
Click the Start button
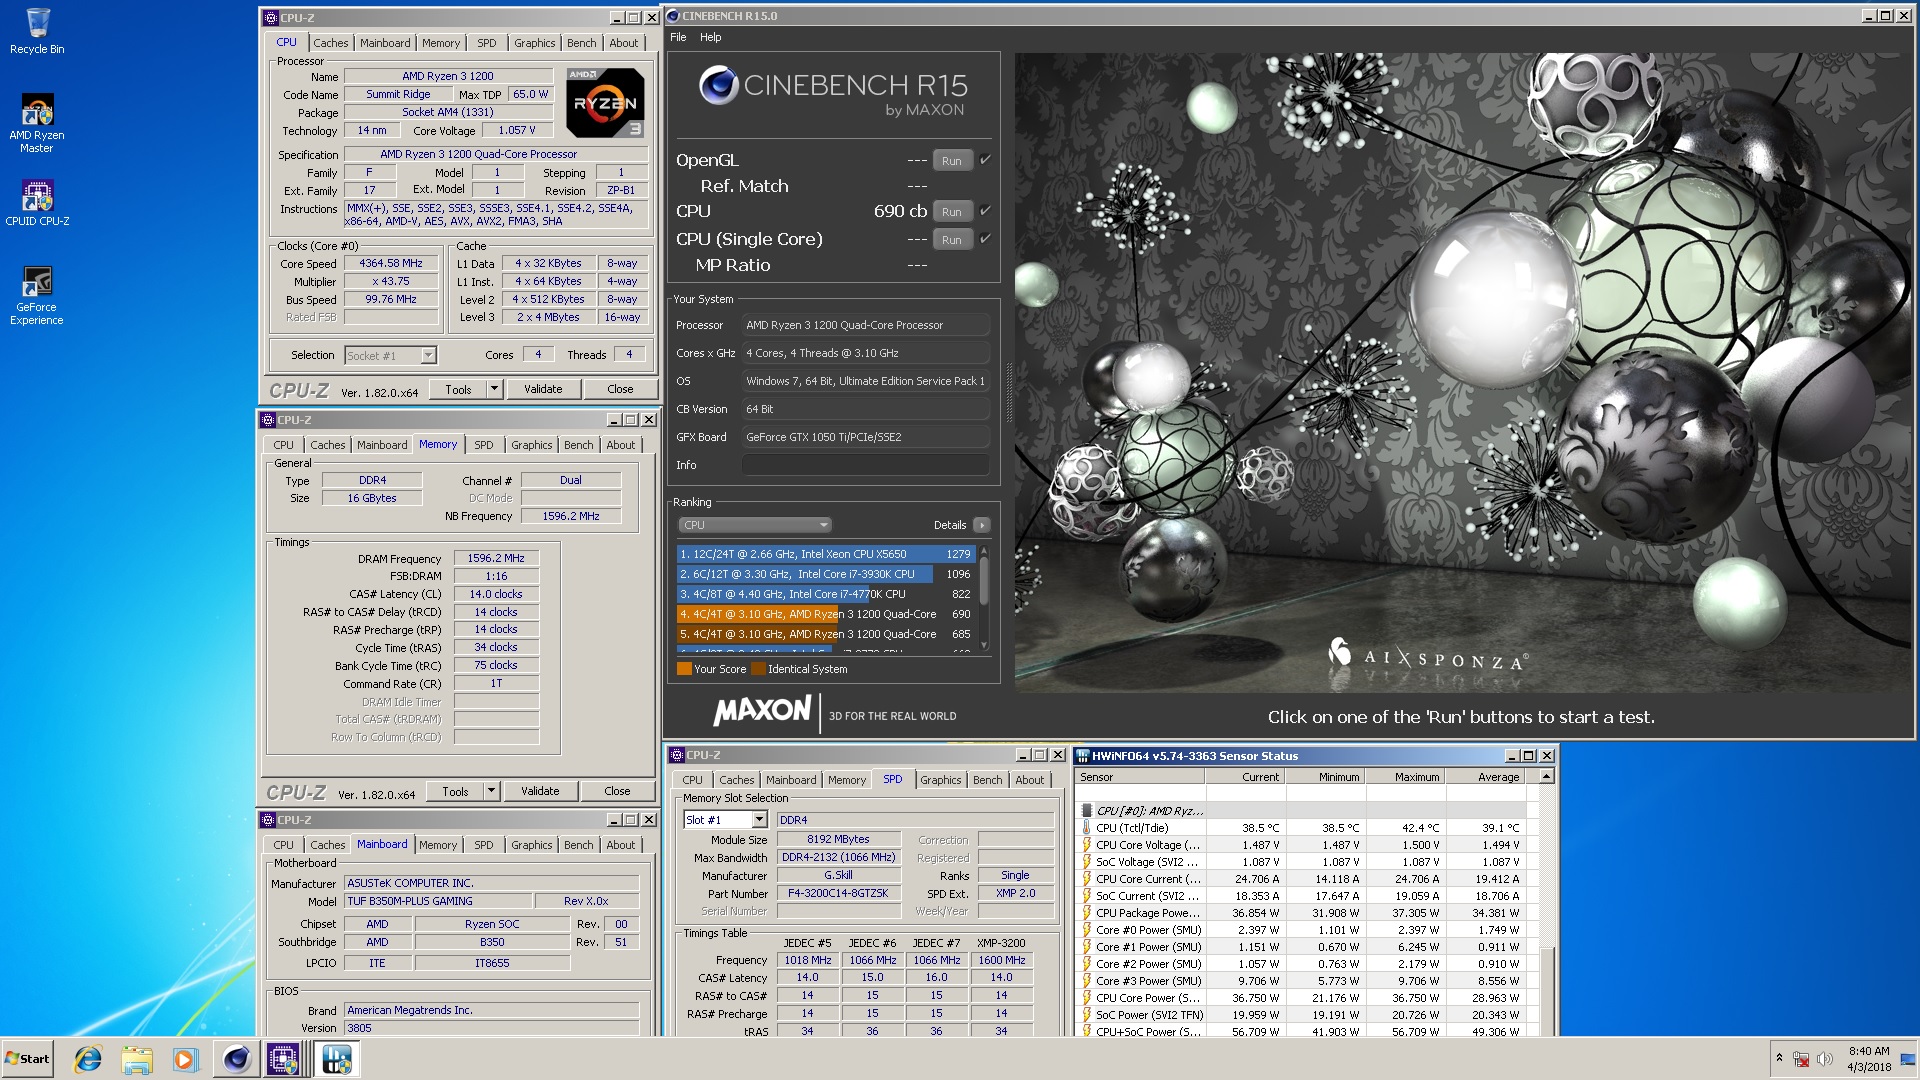click(x=27, y=1059)
